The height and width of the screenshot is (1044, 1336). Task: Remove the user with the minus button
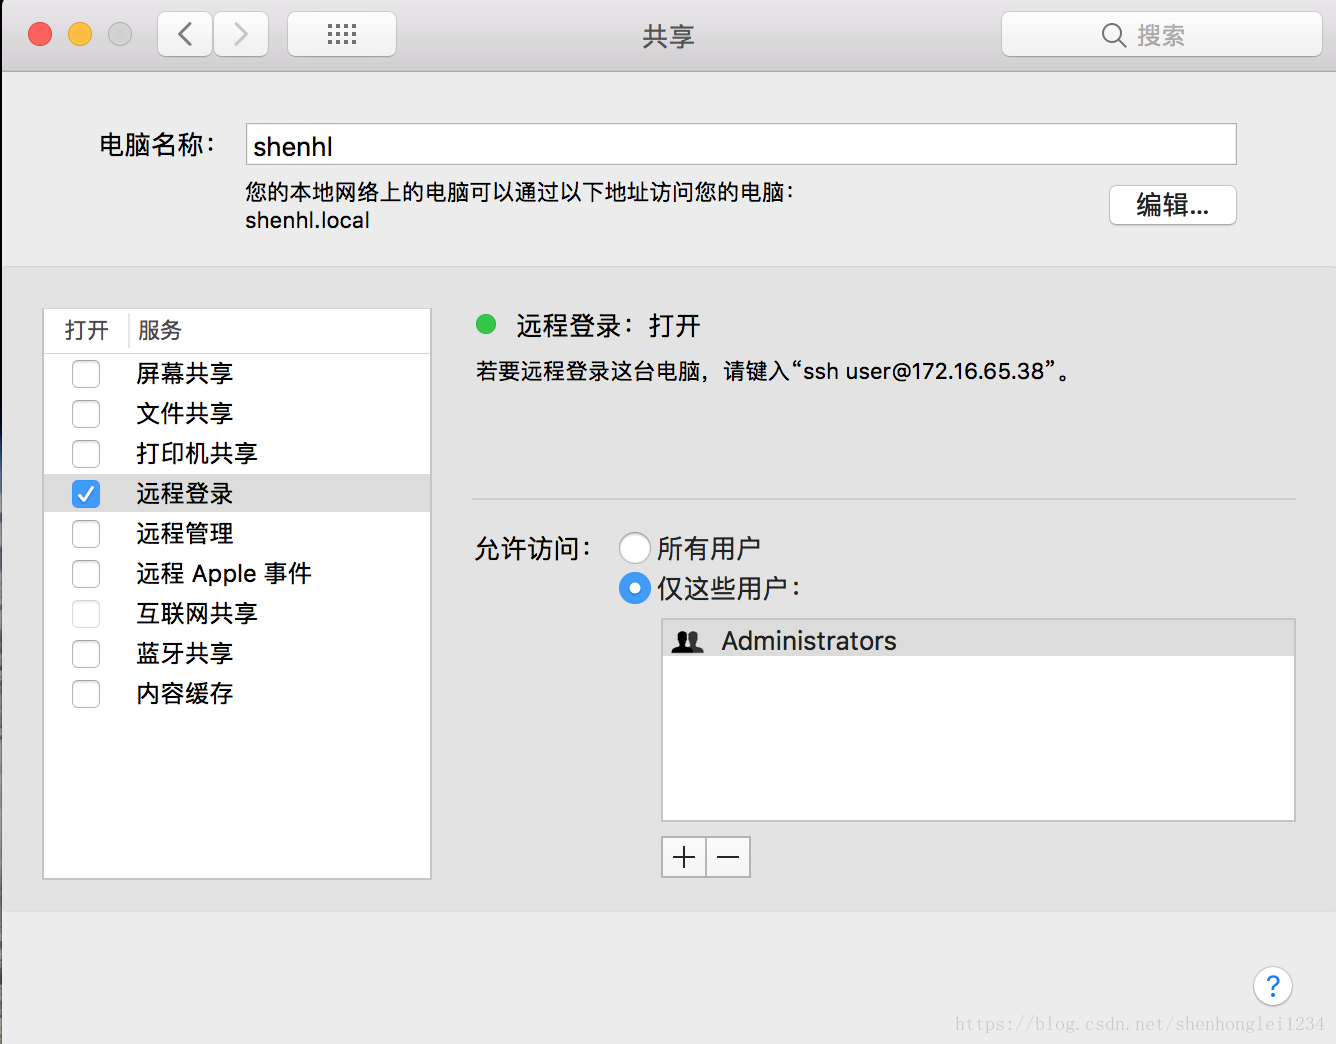(x=728, y=857)
